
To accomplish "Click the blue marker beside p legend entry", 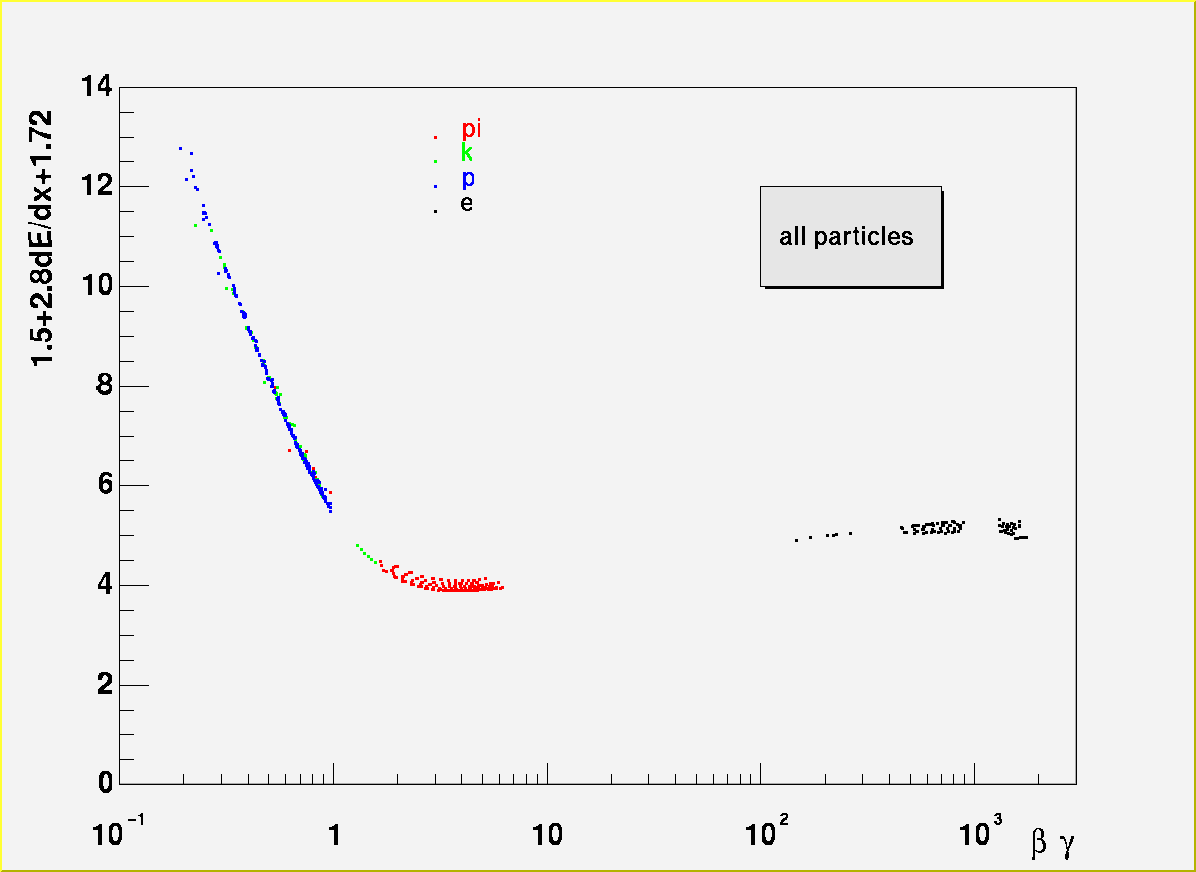I will [435, 186].
